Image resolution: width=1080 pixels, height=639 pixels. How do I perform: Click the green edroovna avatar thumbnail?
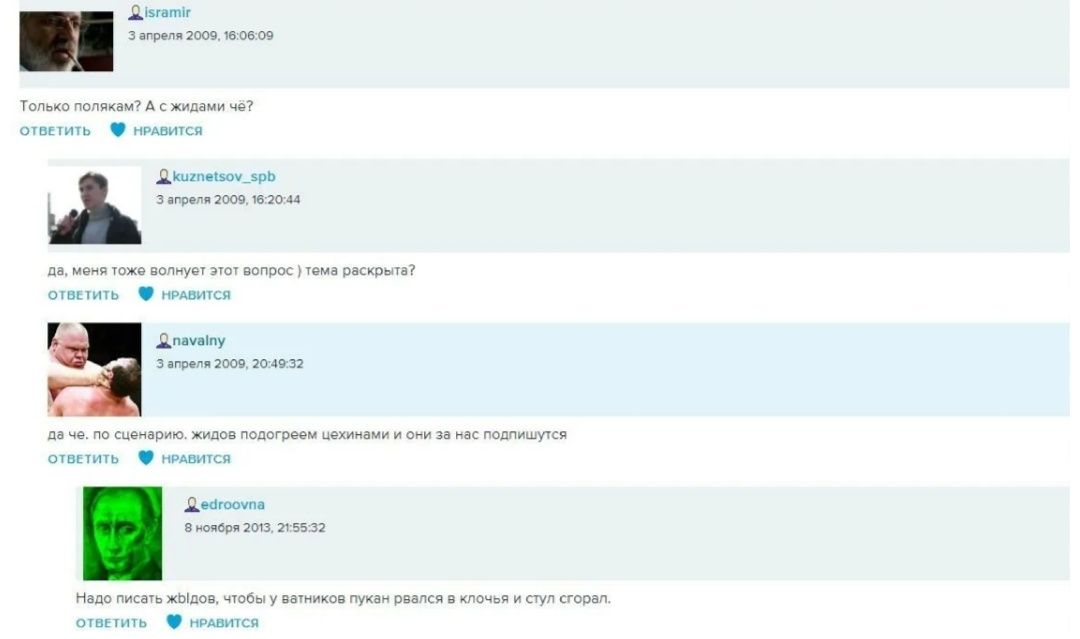(123, 534)
